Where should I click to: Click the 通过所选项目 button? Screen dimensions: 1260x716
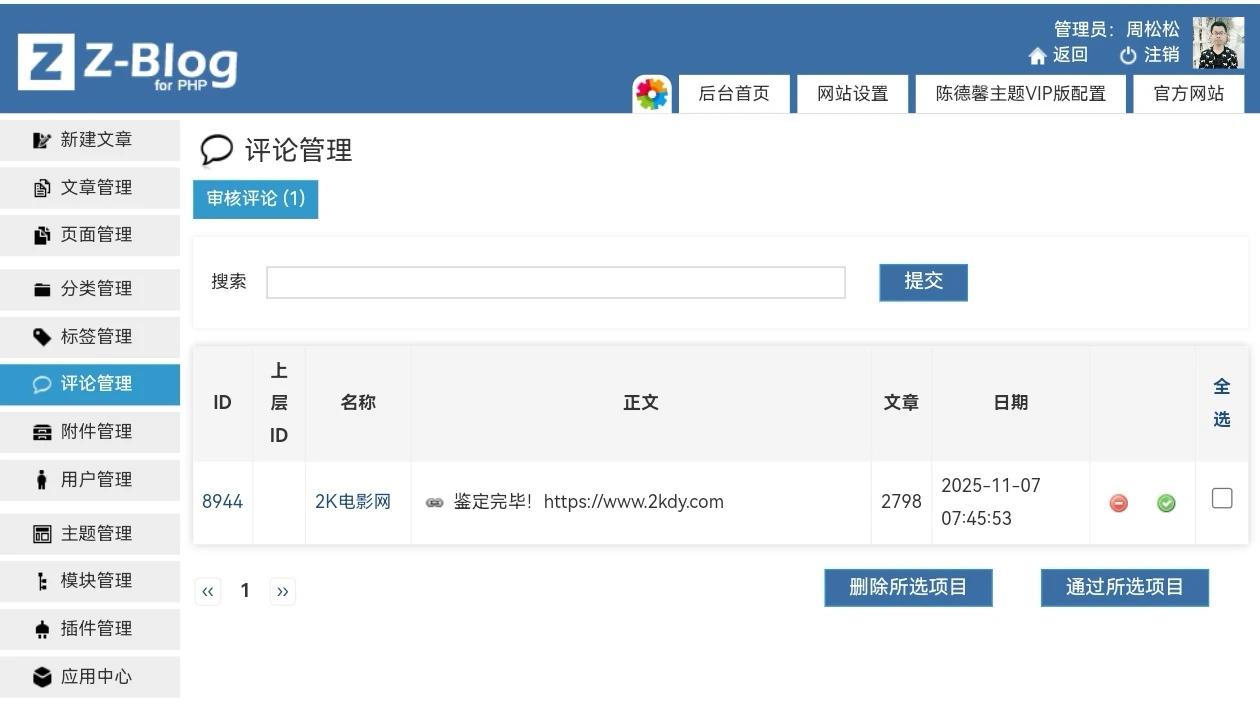(x=1125, y=588)
